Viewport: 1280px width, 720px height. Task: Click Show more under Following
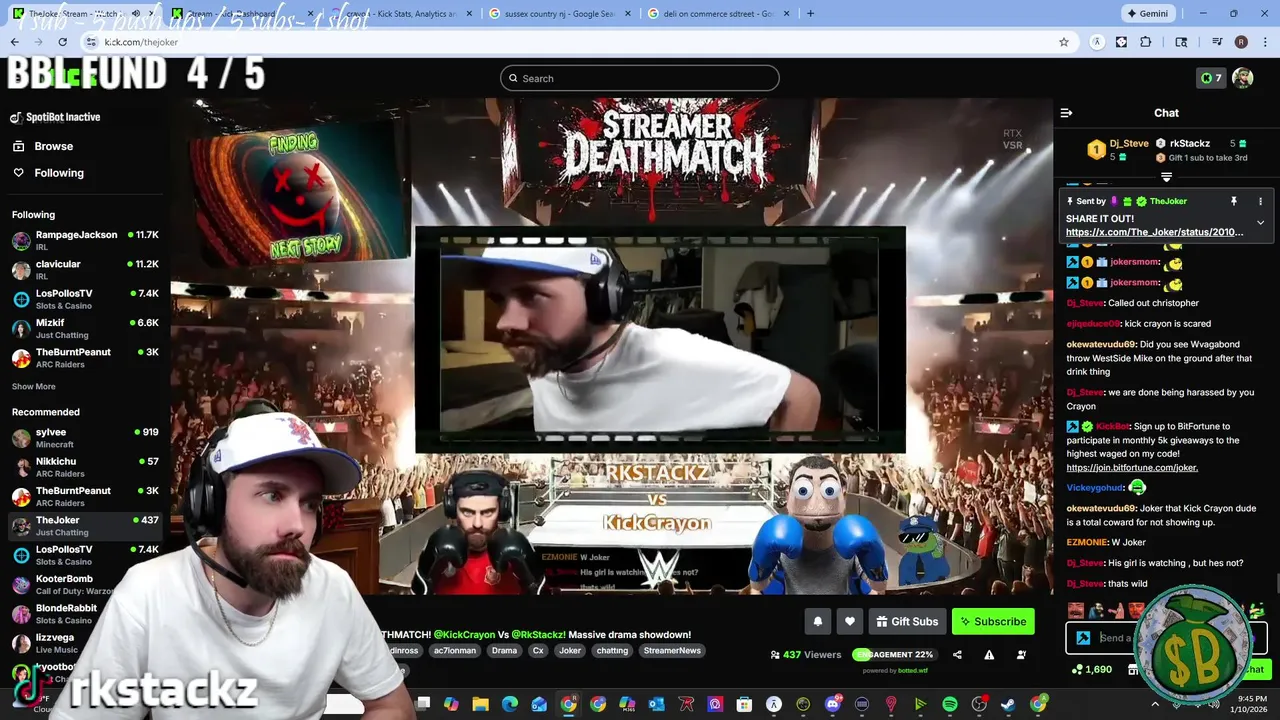34,386
